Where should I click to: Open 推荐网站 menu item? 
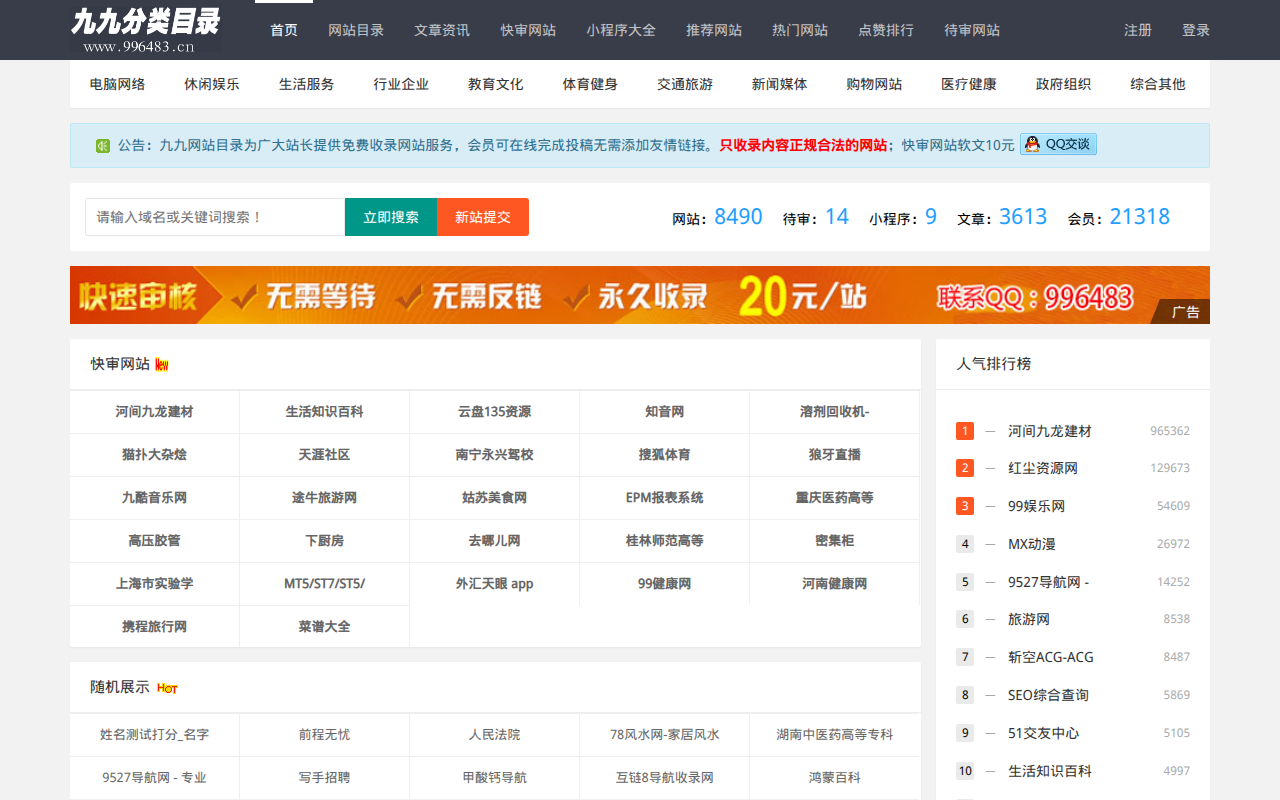pyautogui.click(x=714, y=30)
